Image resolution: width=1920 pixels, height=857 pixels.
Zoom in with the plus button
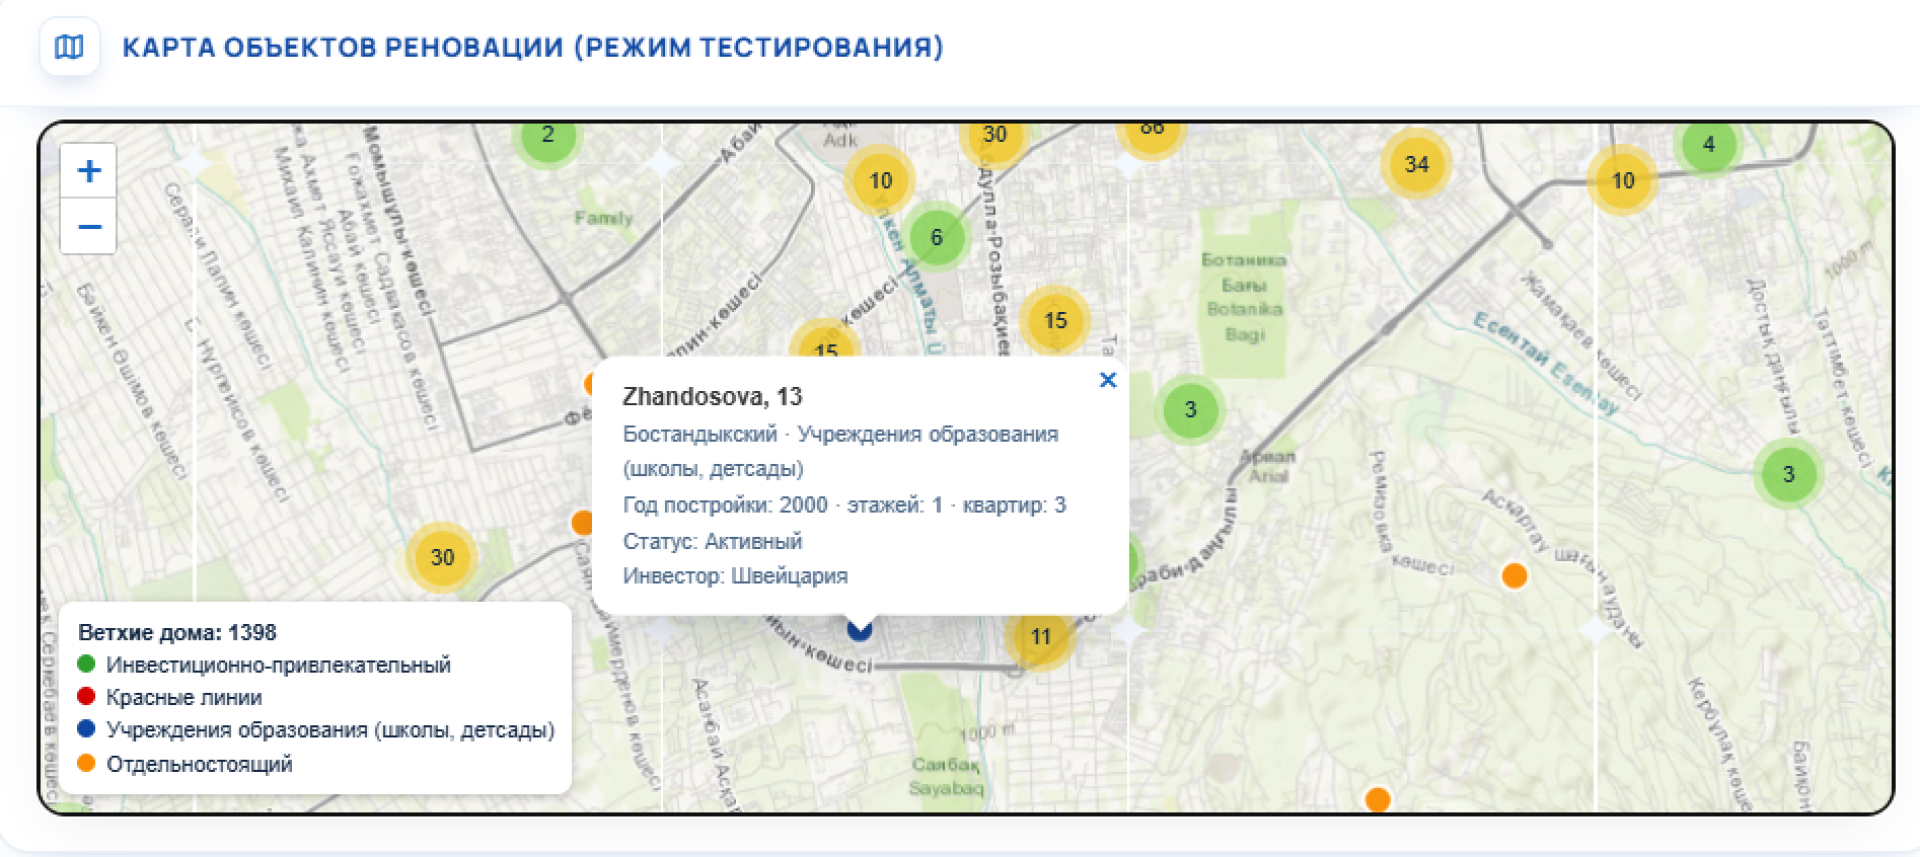[x=89, y=171]
